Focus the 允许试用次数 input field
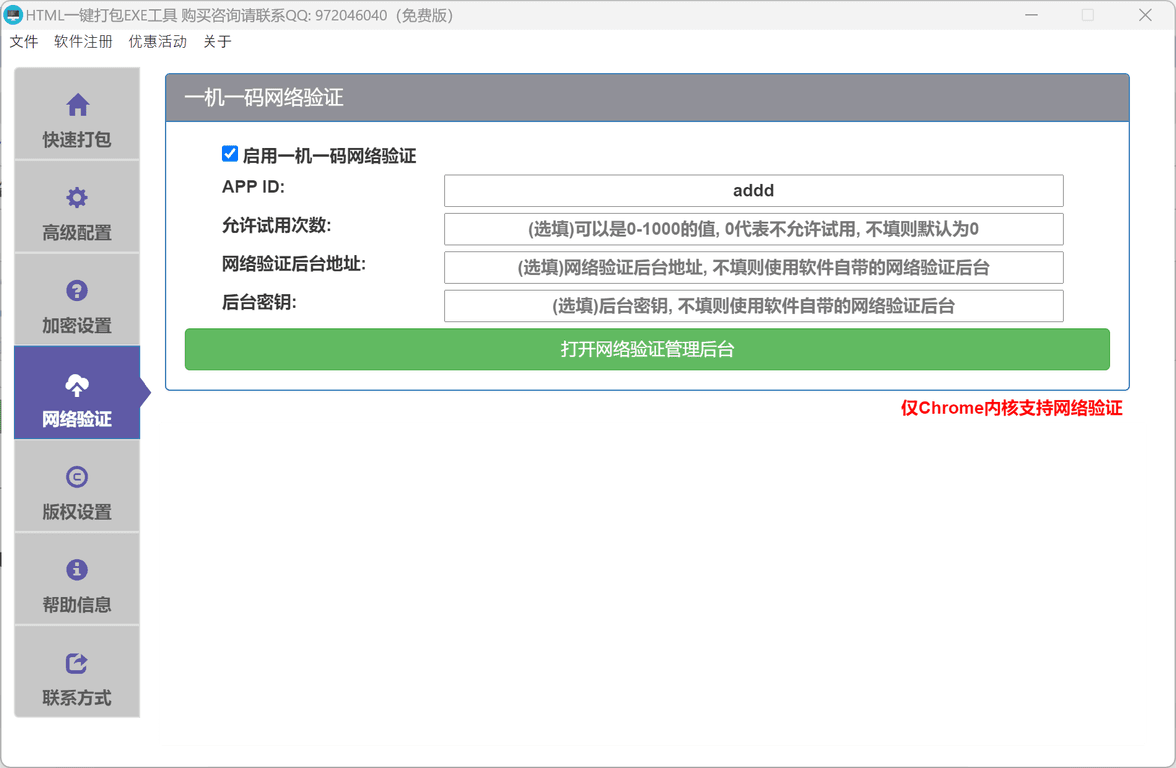 pyautogui.click(x=753, y=229)
